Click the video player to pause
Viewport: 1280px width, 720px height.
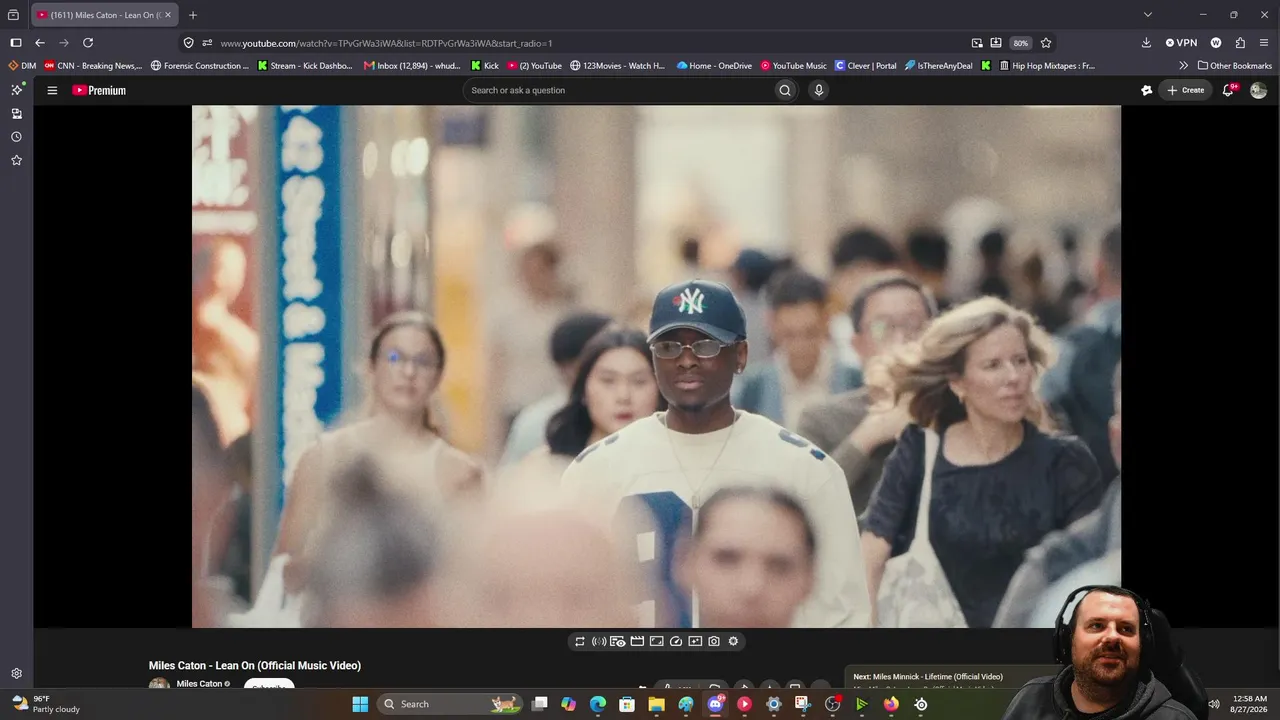tap(656, 366)
